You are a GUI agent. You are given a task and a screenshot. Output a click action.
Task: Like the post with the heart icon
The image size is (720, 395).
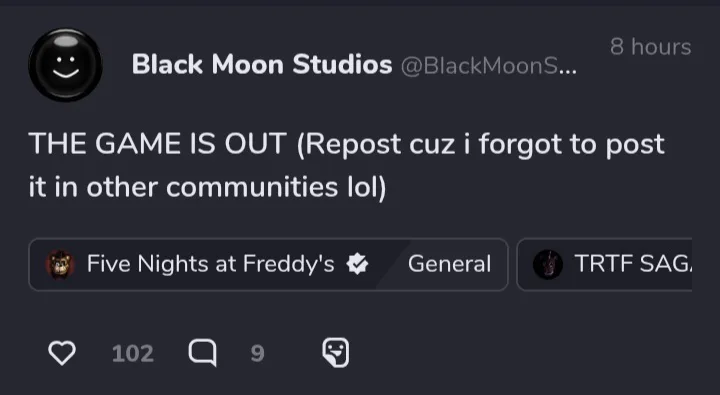click(62, 353)
